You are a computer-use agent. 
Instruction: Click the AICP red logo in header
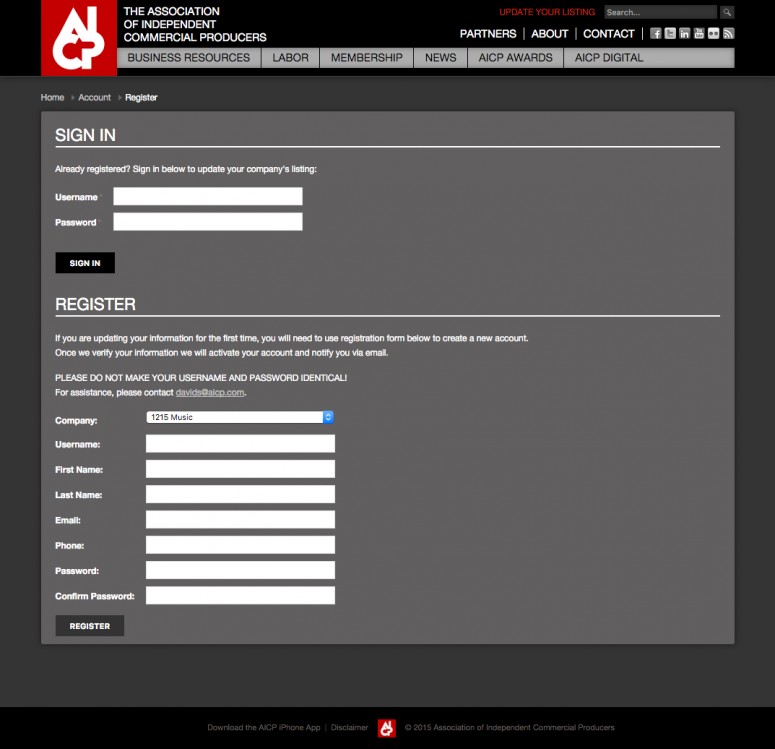pyautogui.click(x=79, y=38)
